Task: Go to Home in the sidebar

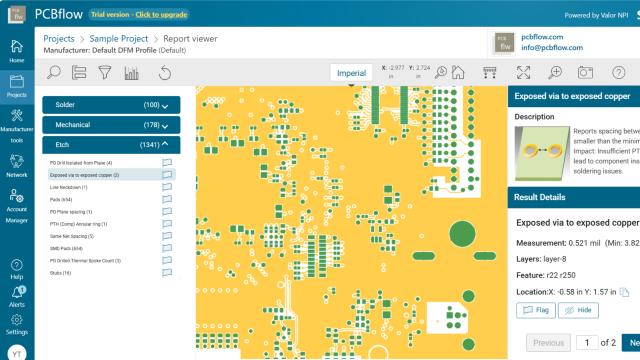Action: (17, 51)
